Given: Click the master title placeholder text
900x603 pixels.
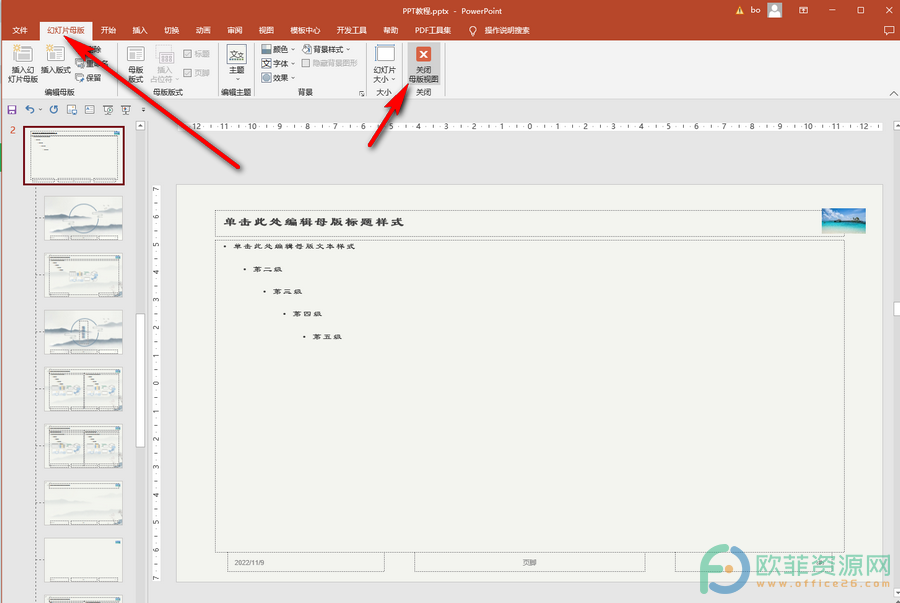Looking at the screenshot, I should click(313, 223).
